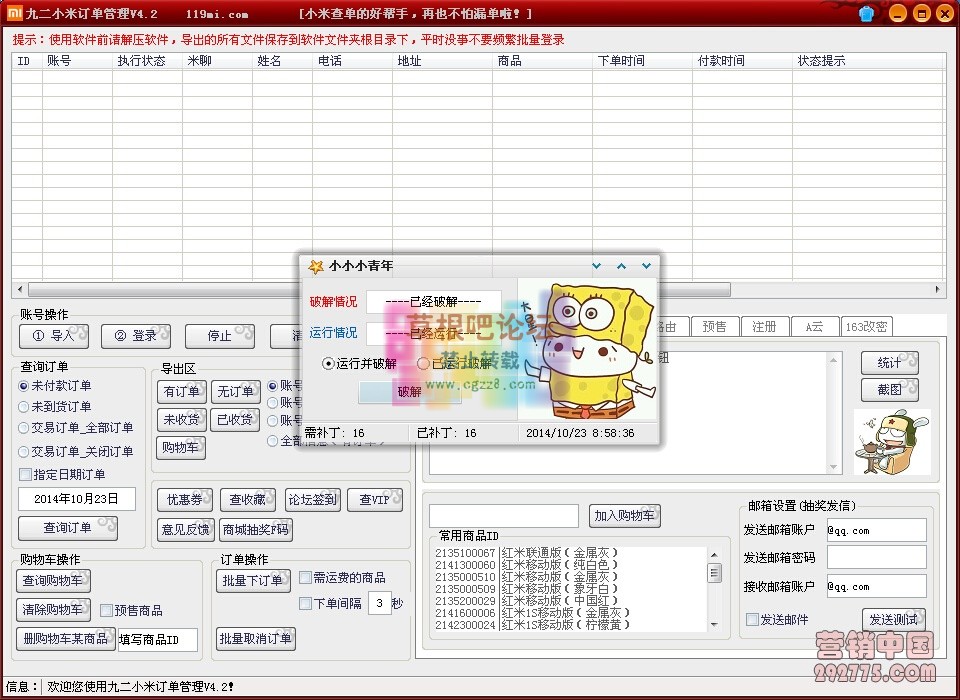
Task: Focus the 发送邮箱密码 input field
Action: click(876, 558)
